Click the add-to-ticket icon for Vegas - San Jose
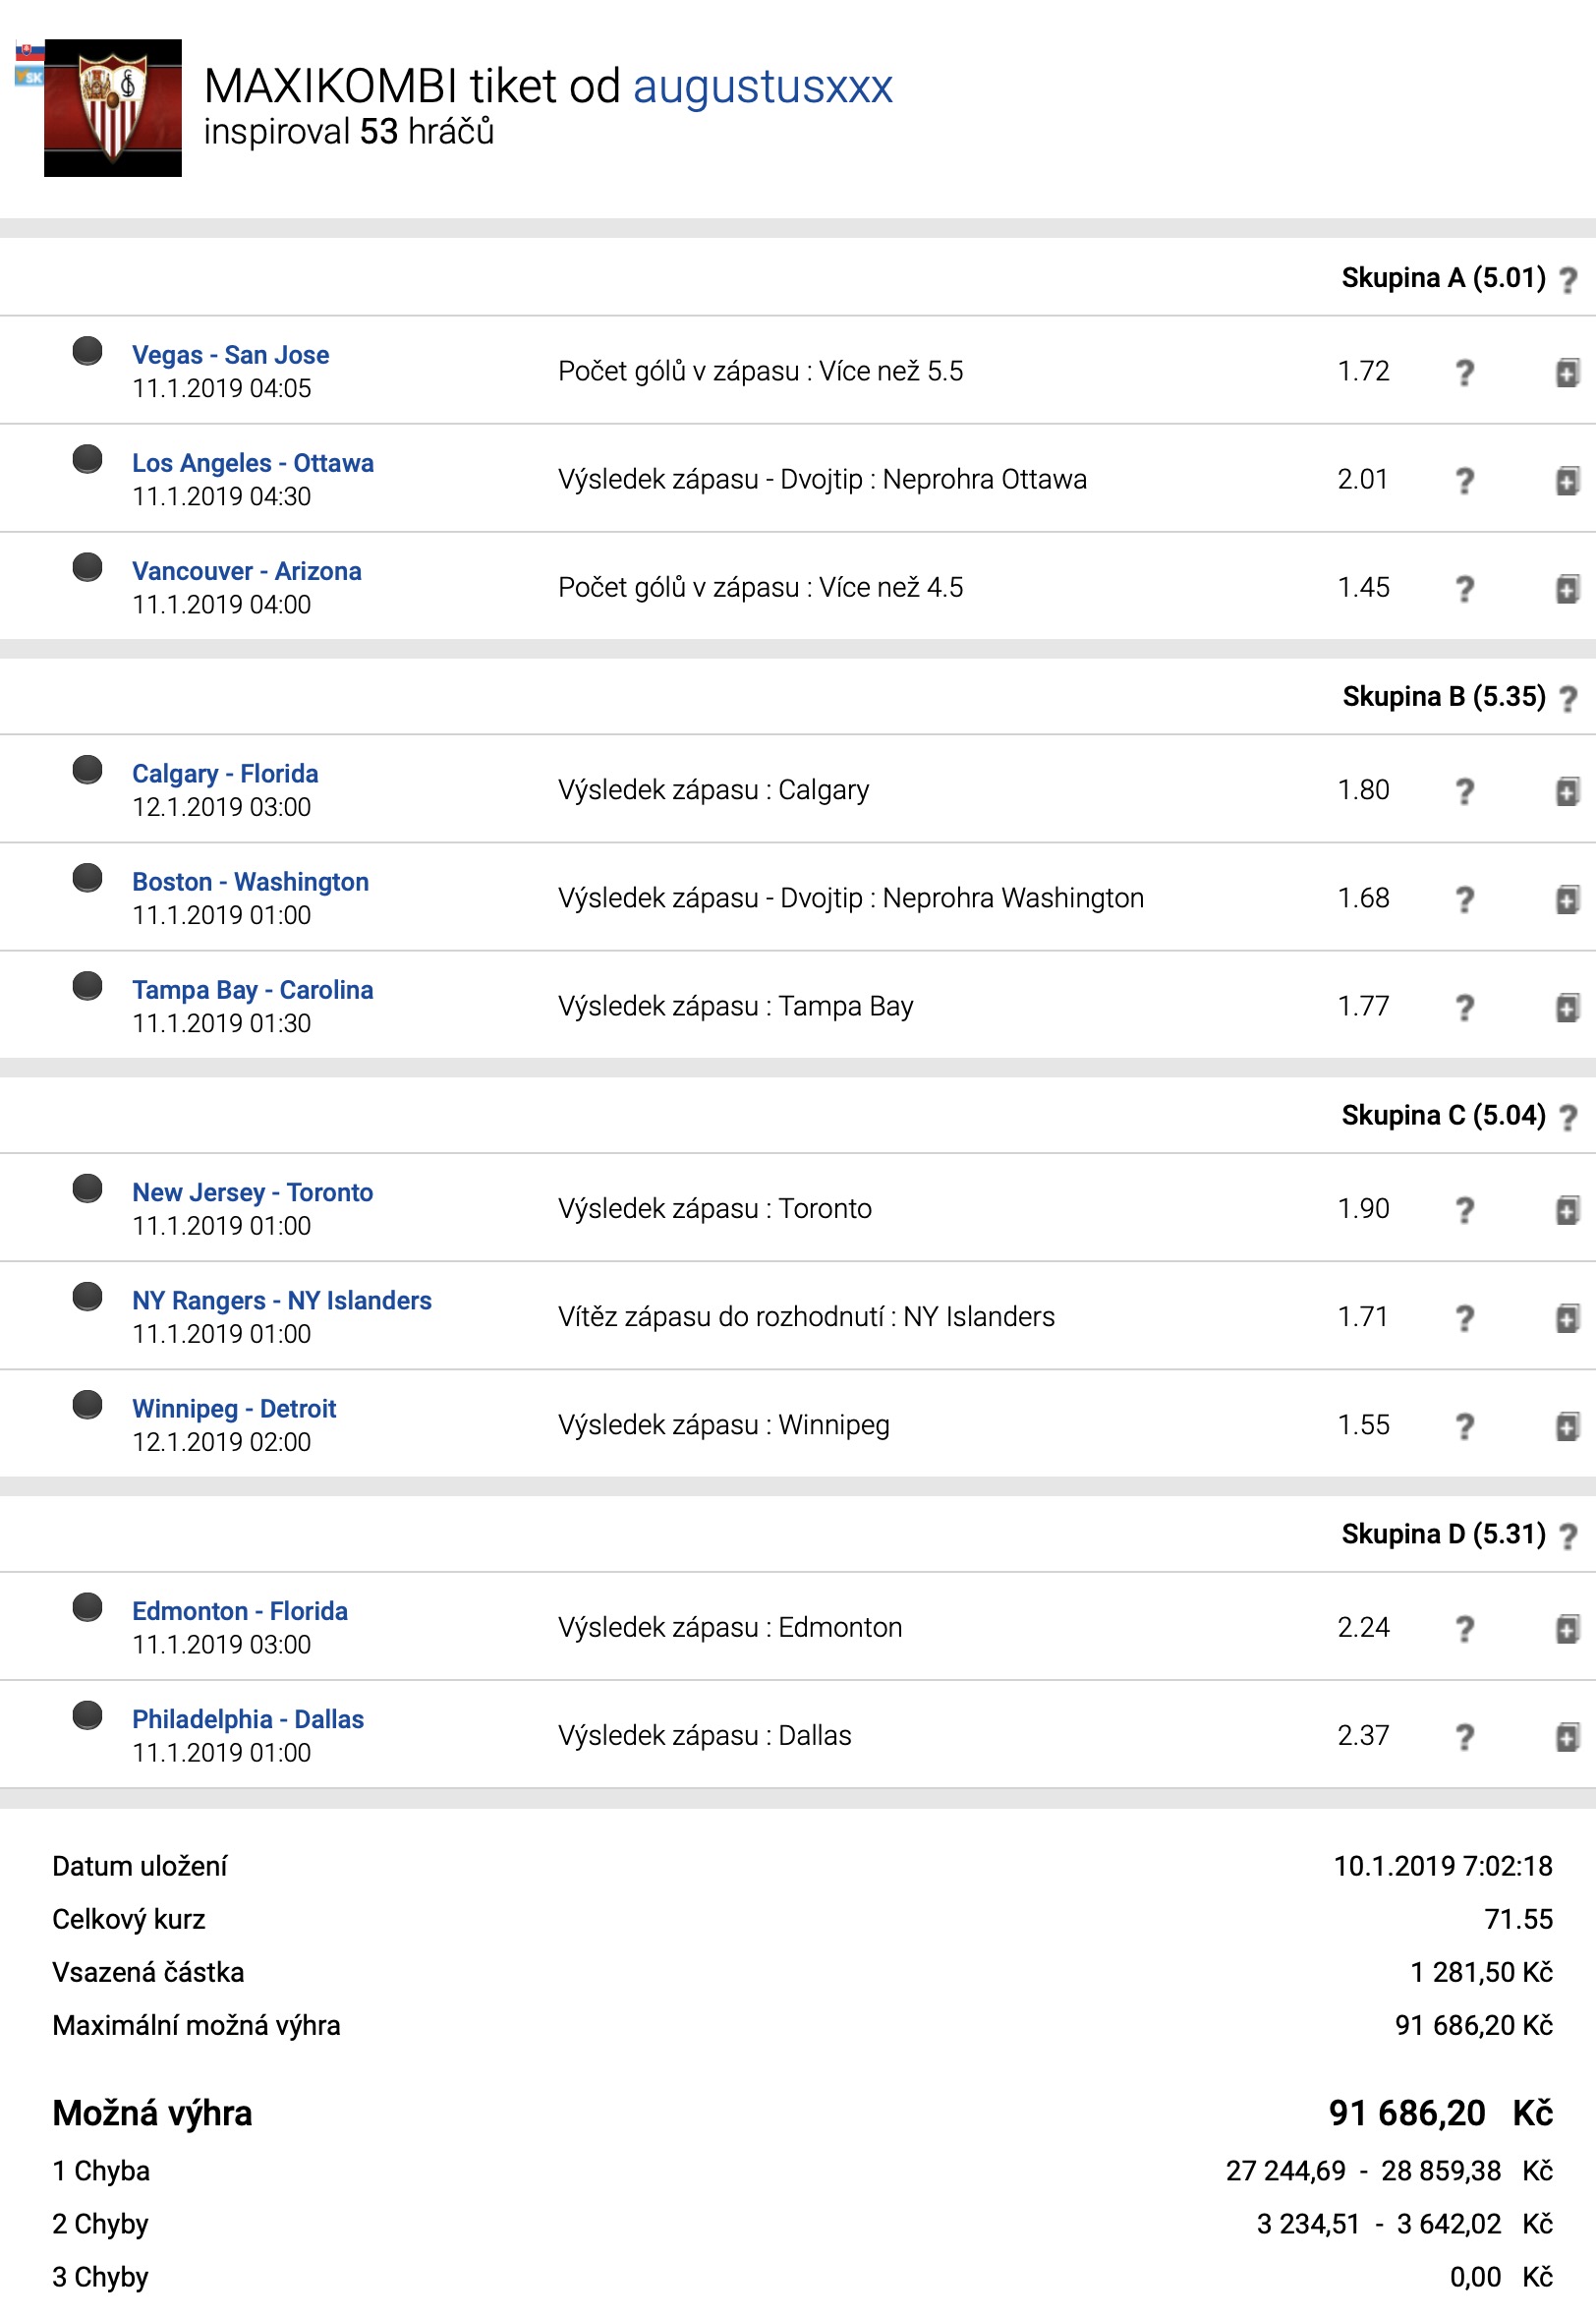Viewport: 1596px width, 2318px height. coord(1566,373)
